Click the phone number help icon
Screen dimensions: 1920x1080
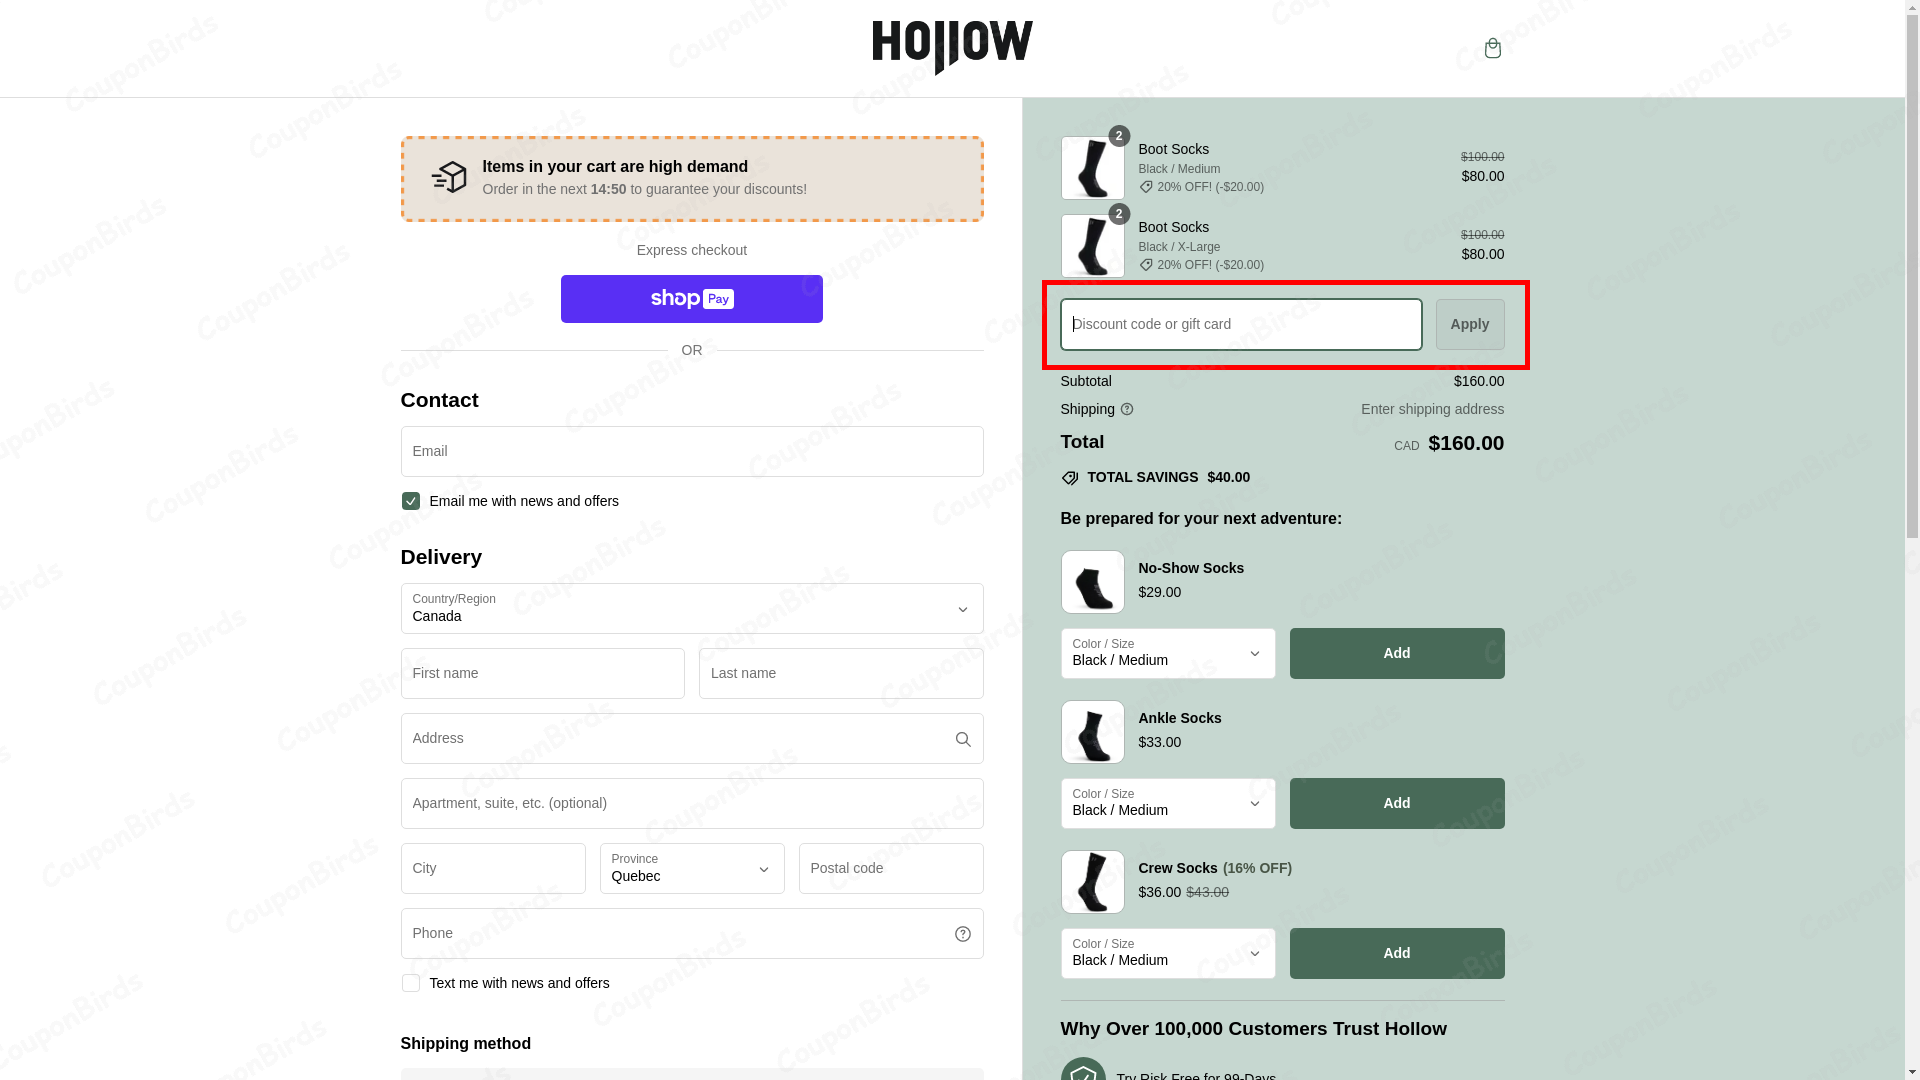point(962,933)
